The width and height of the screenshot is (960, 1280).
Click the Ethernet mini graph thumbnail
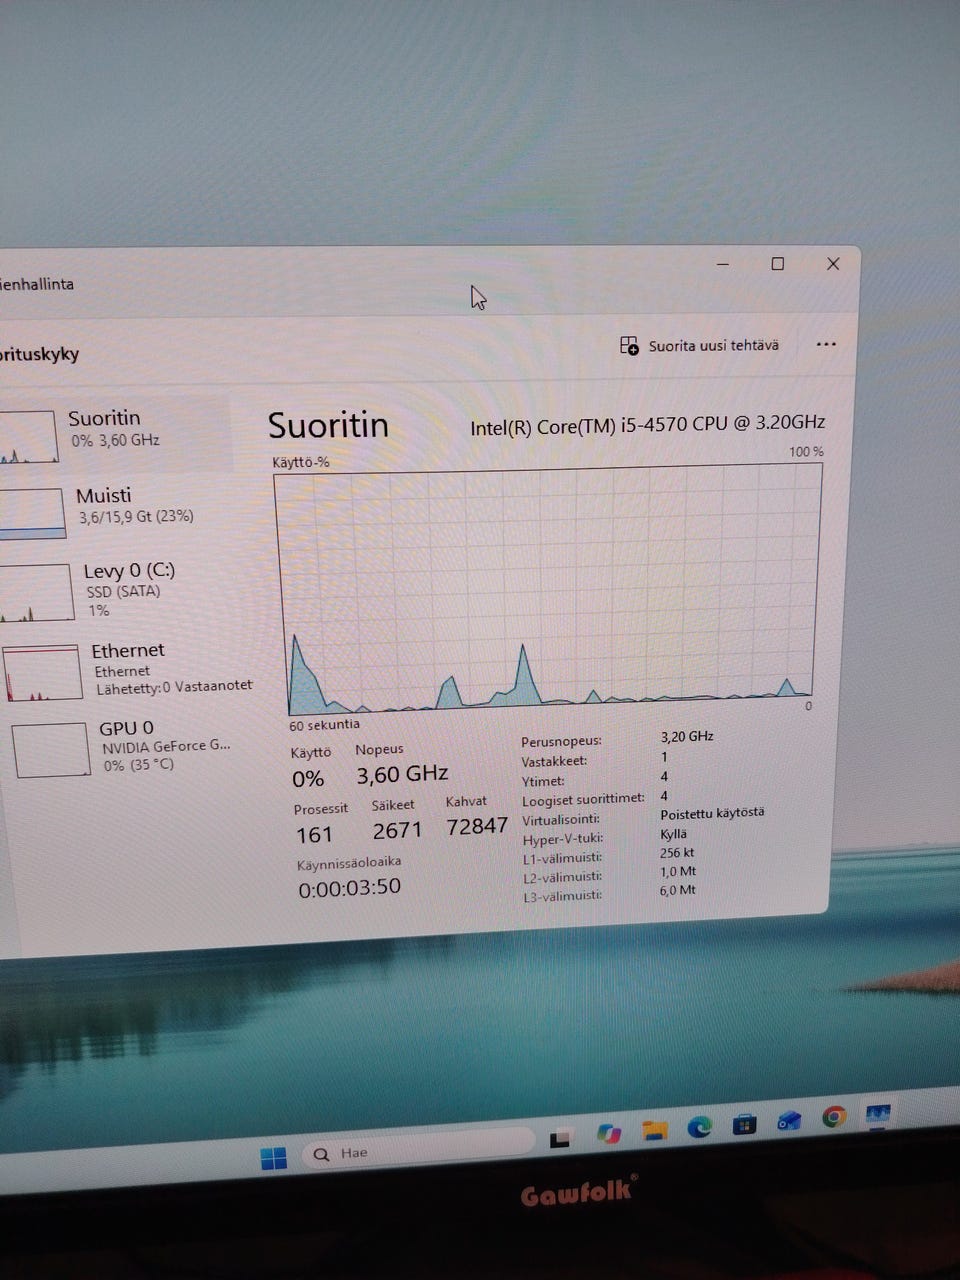(42, 672)
